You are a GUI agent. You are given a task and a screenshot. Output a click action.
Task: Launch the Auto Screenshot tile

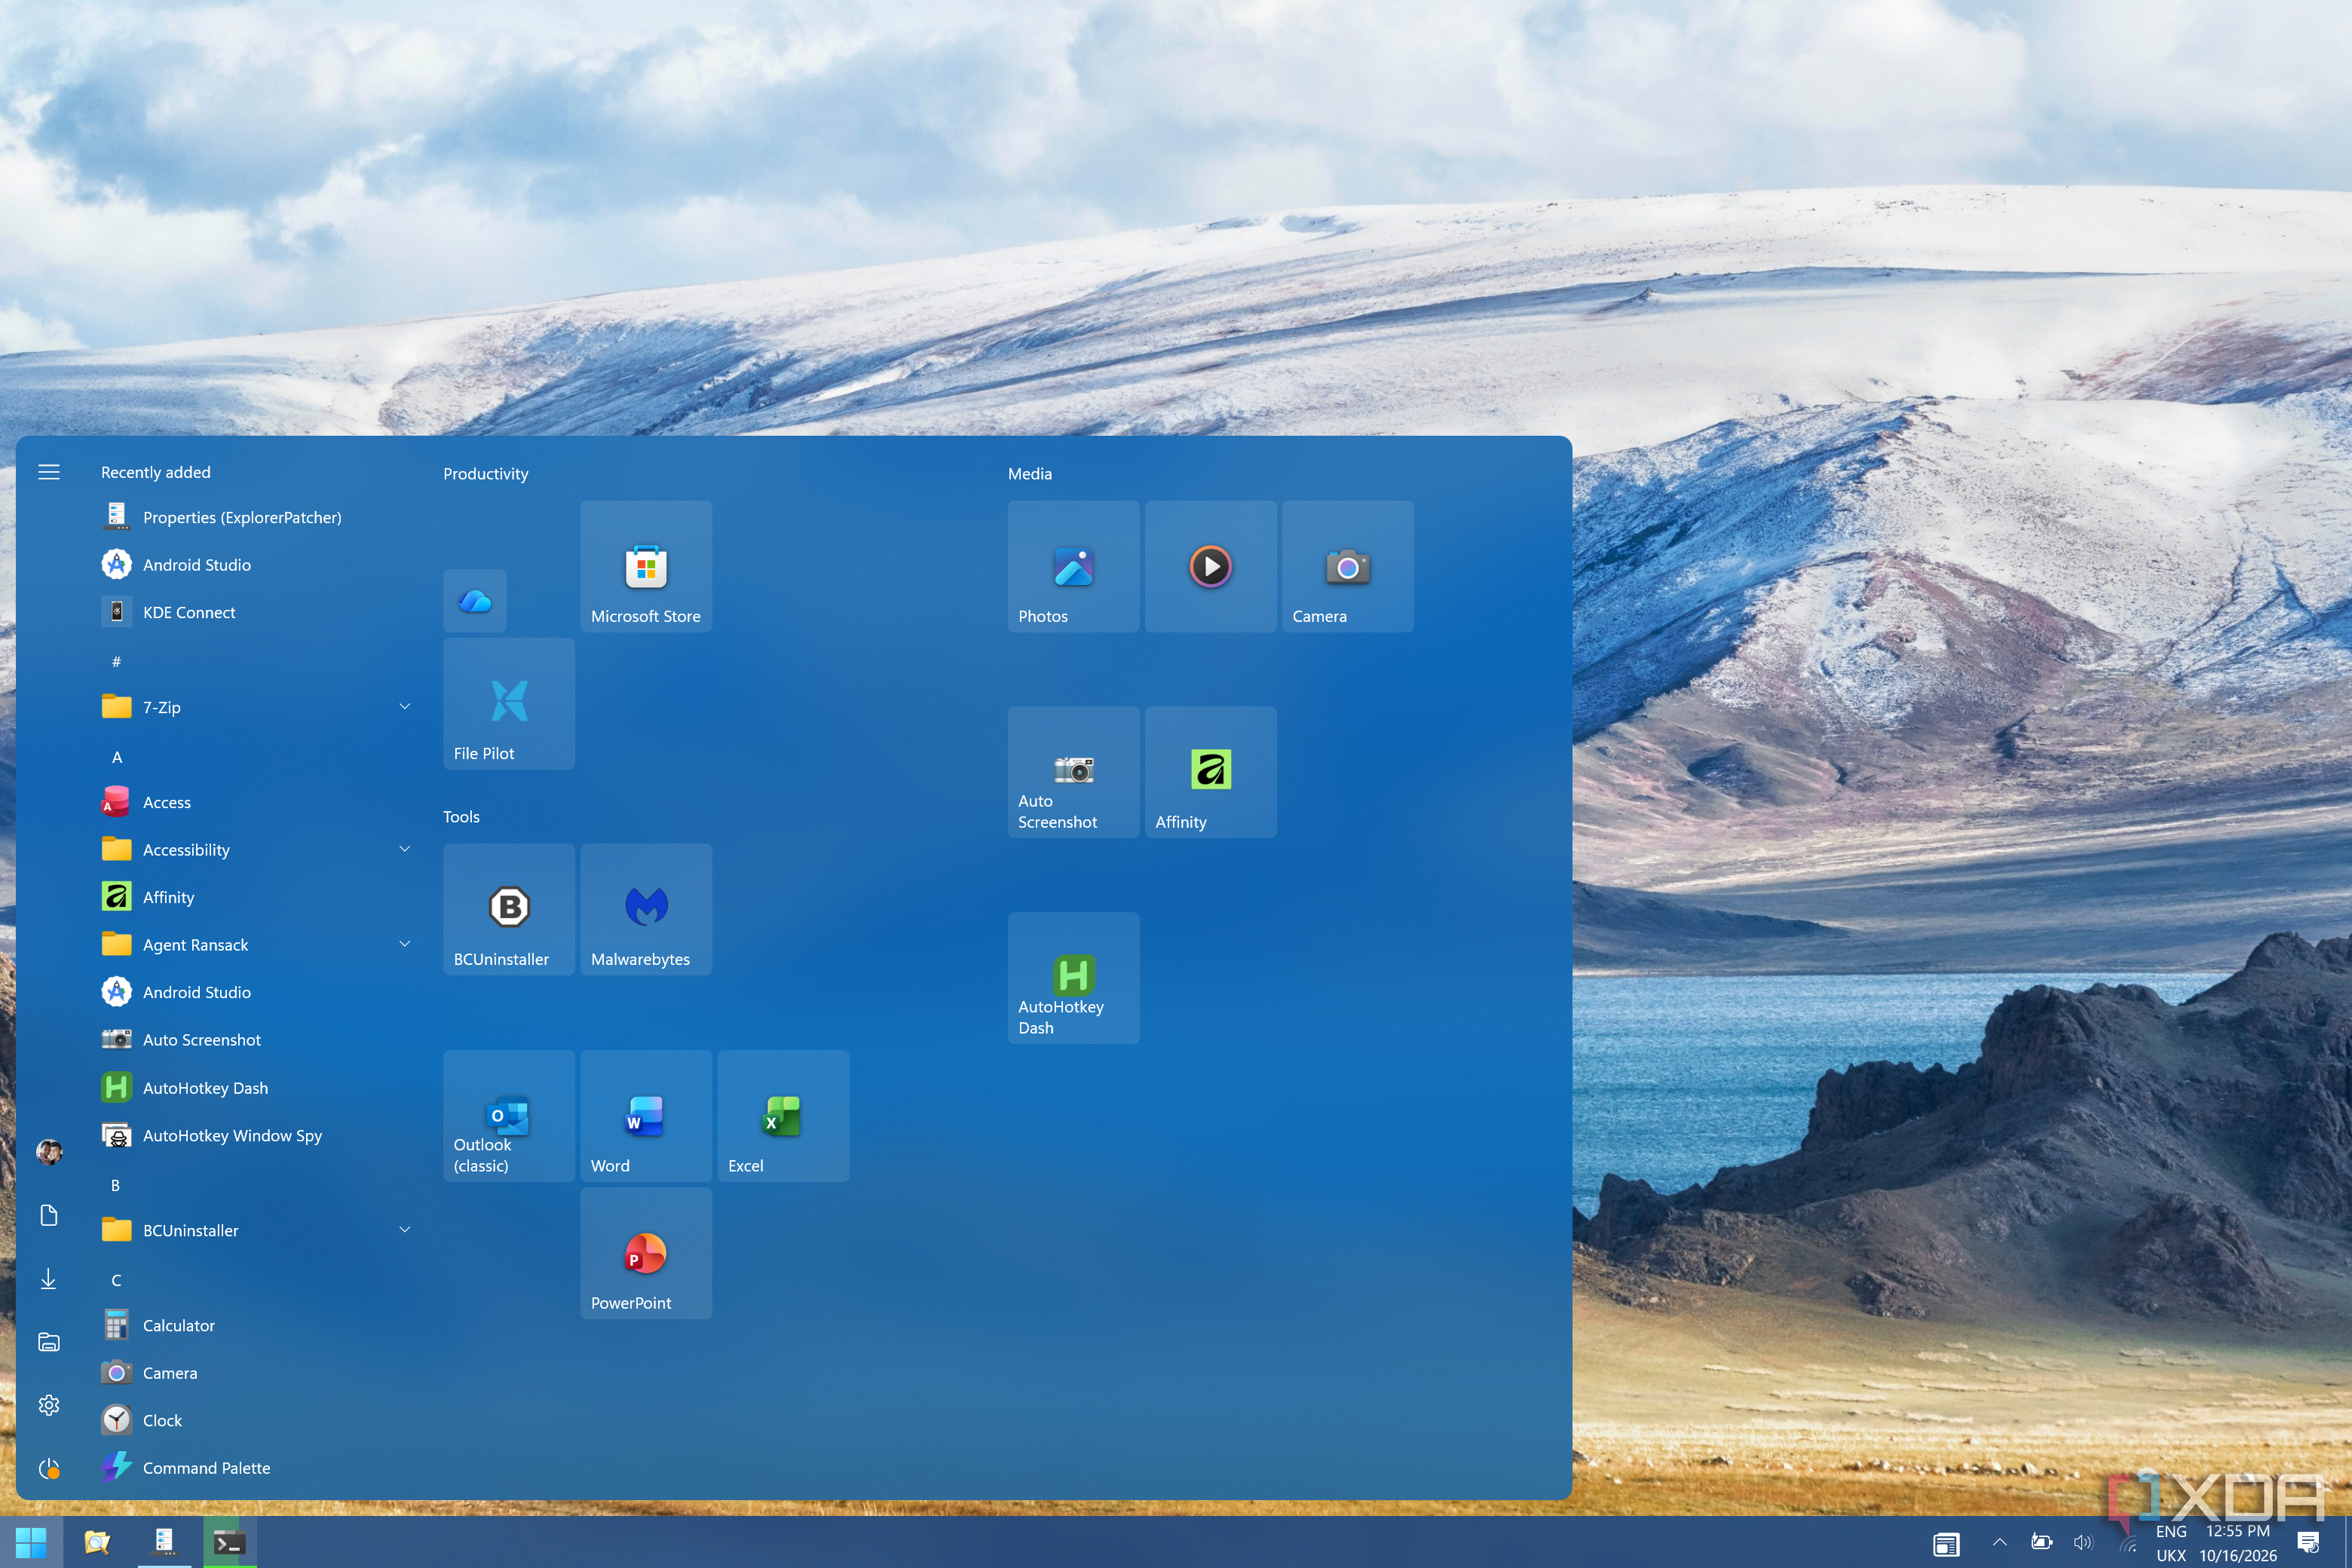tap(1073, 772)
